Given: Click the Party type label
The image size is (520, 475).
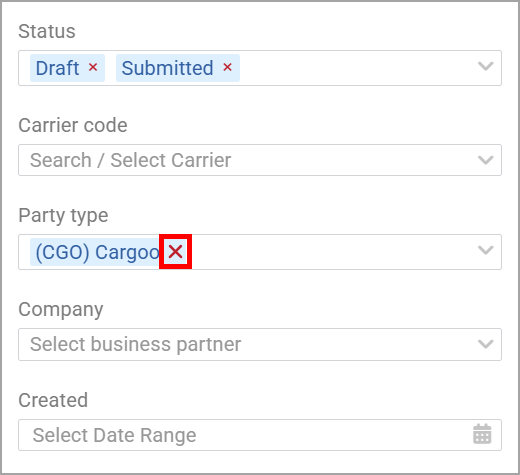Looking at the screenshot, I should (63, 216).
